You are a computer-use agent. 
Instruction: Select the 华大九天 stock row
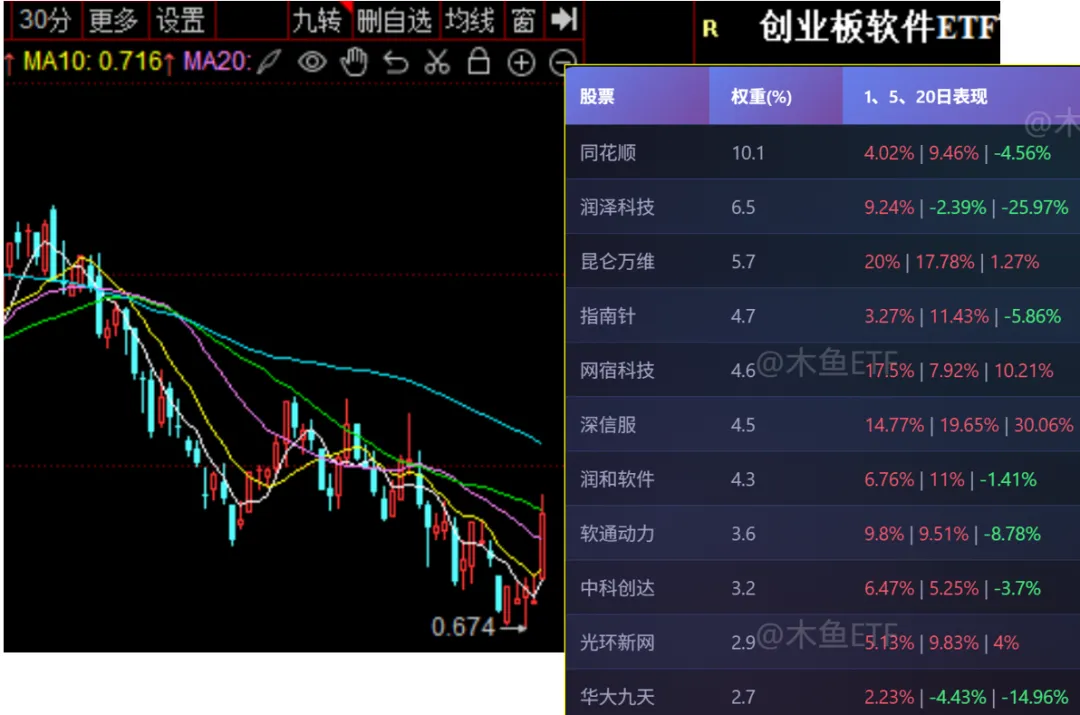822,693
